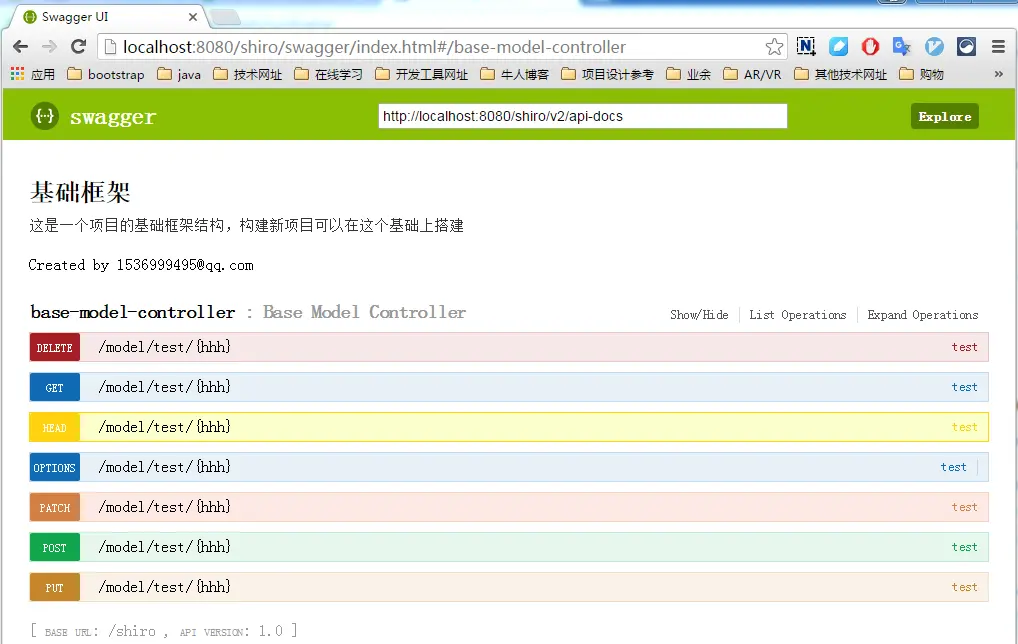Expand the DELETE method badge
Screen dimensions: 1018x644
tap(55, 347)
